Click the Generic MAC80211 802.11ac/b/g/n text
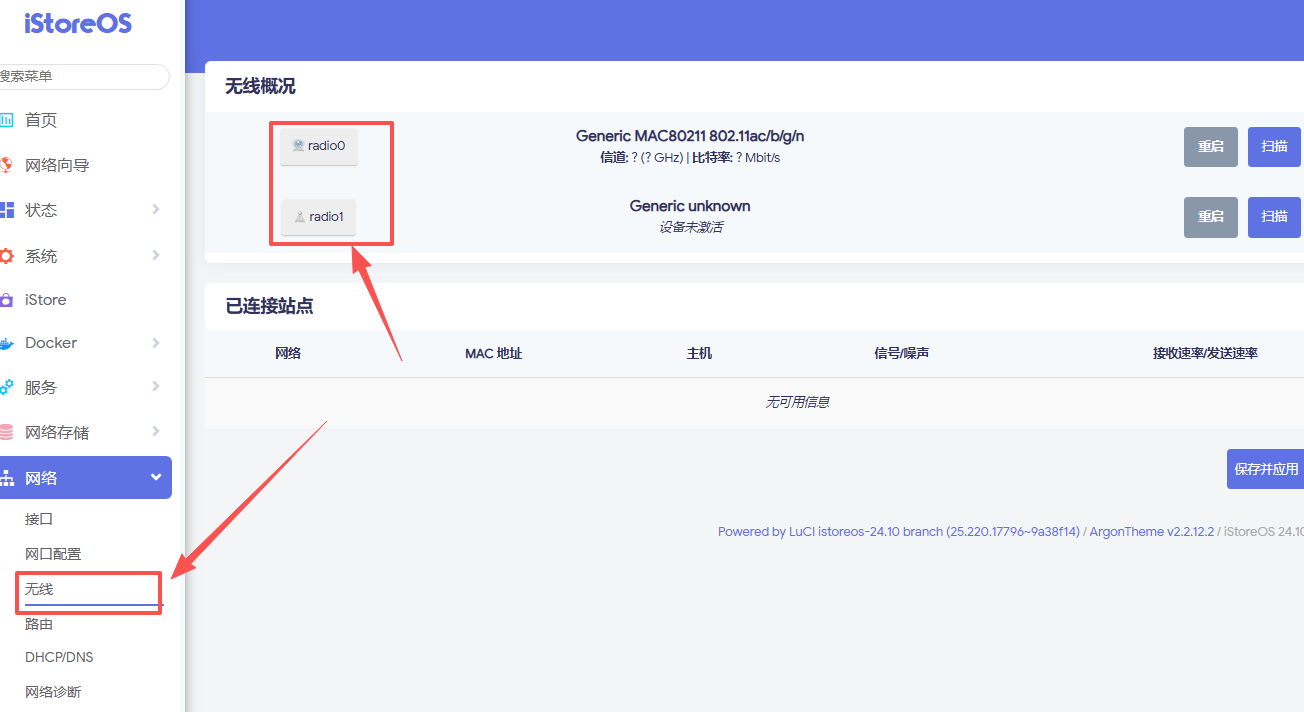This screenshot has height=712, width=1304. point(690,136)
